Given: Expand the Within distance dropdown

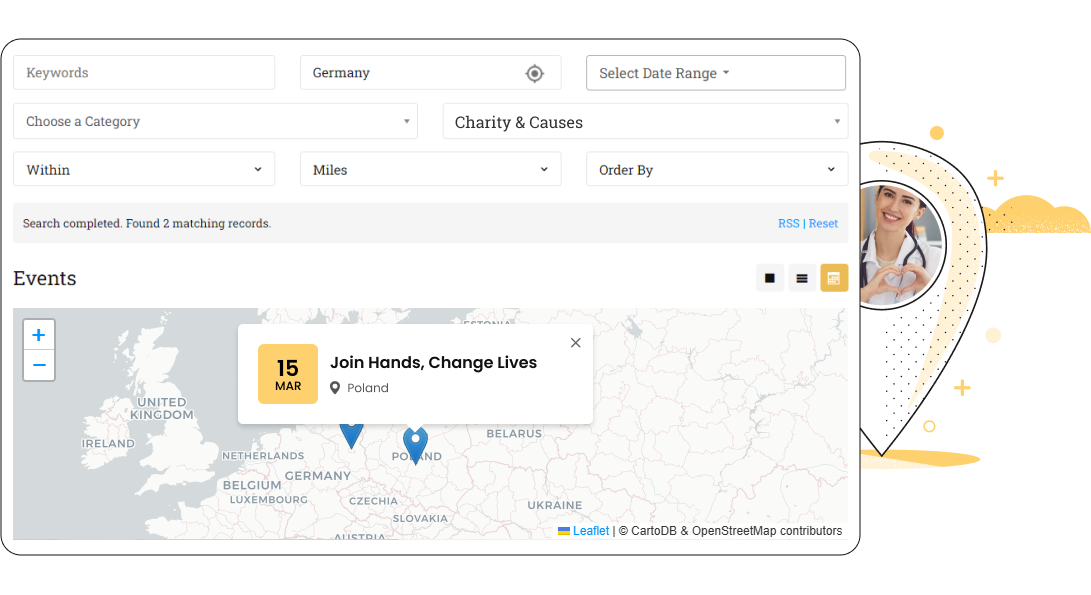Looking at the screenshot, I should (x=143, y=169).
